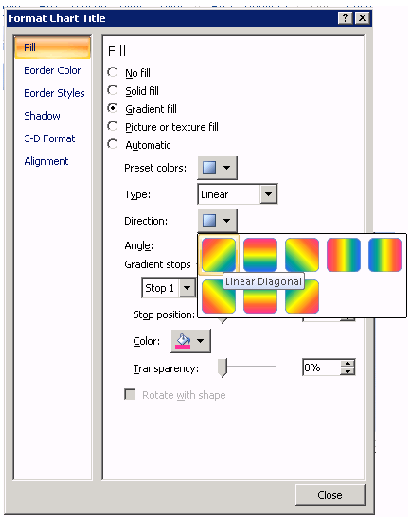The image size is (420, 521).
Task: Choose the middle gradient direction in the bottom row
Action: (x=260, y=297)
